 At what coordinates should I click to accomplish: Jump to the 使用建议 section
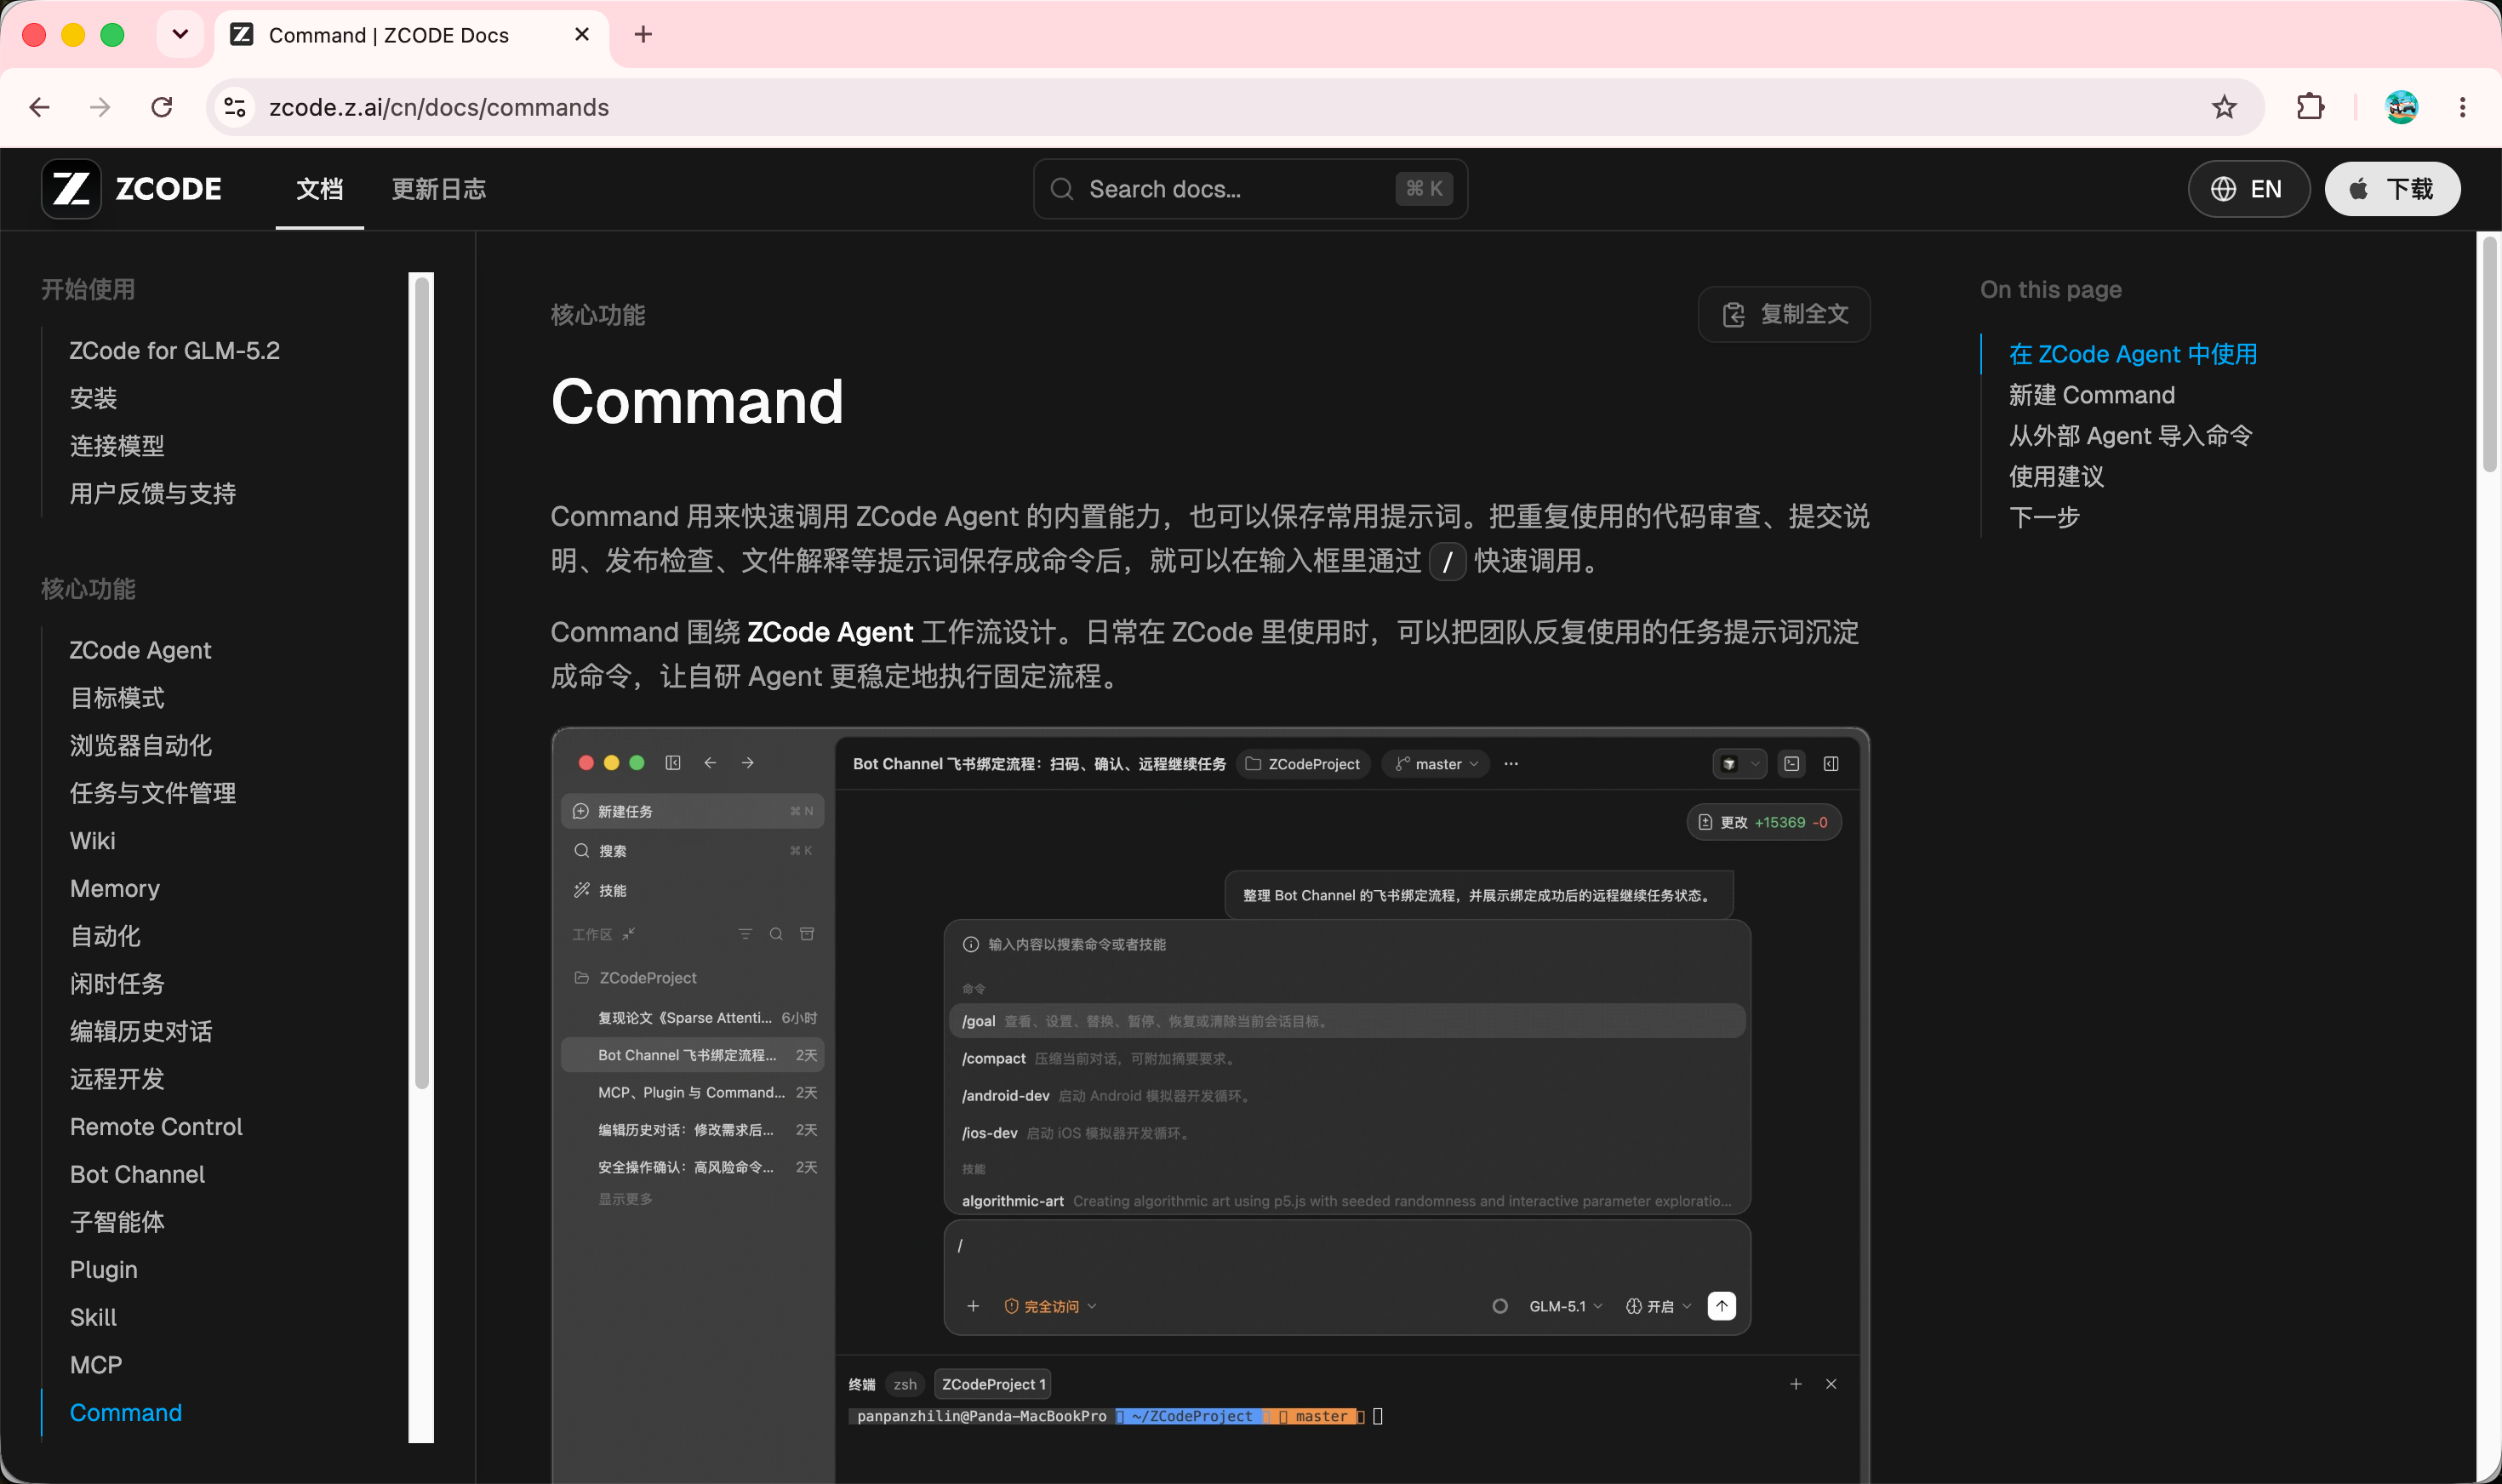(2057, 476)
